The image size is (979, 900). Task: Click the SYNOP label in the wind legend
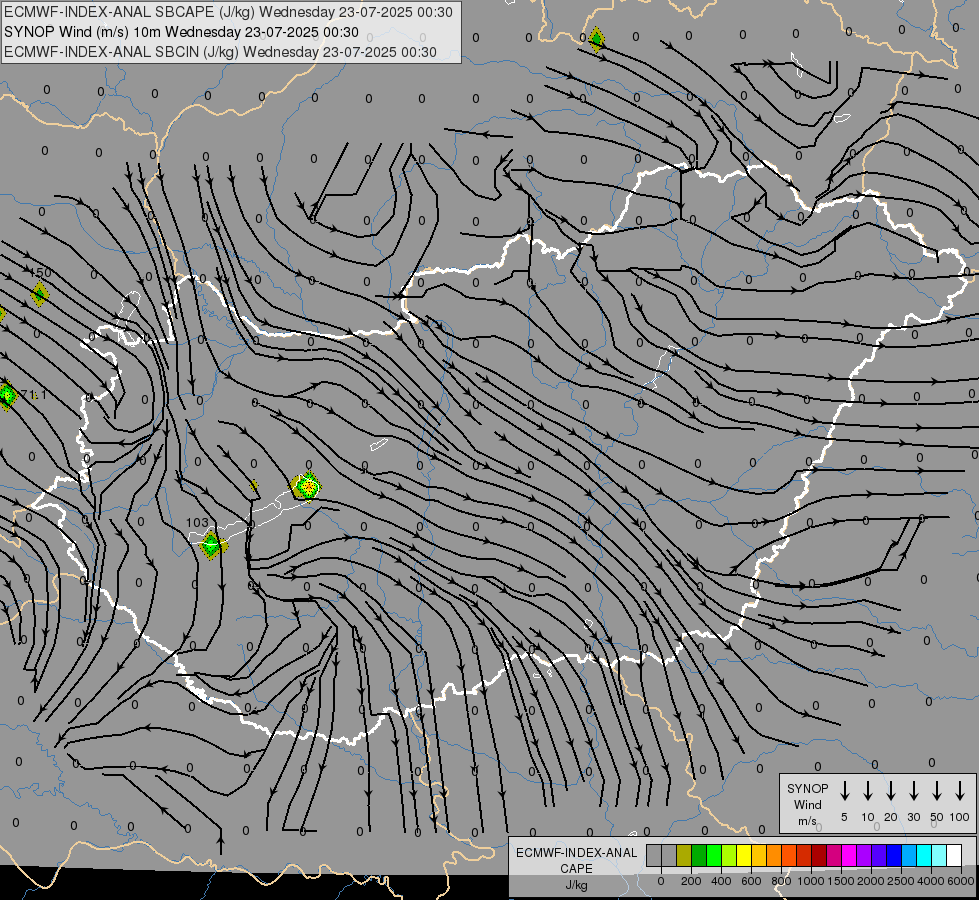[807, 788]
